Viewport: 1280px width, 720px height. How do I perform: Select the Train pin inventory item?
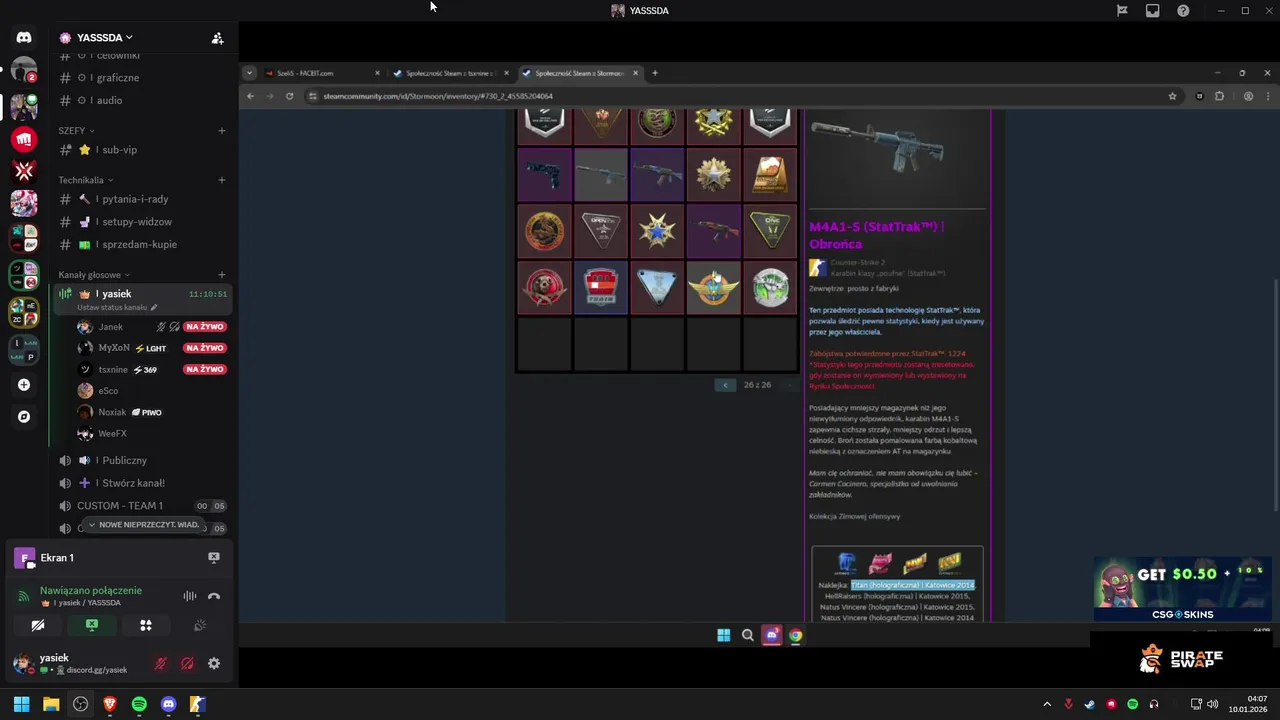[601, 288]
